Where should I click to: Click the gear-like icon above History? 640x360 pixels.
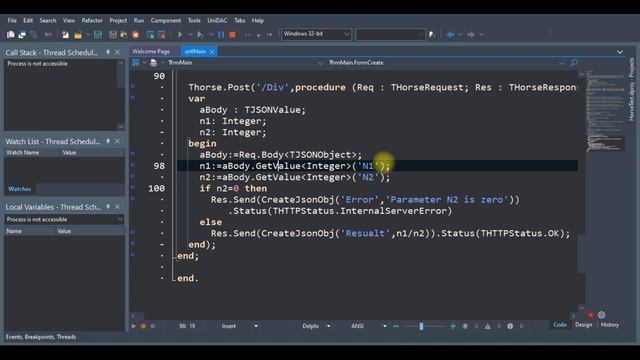tap(602, 315)
